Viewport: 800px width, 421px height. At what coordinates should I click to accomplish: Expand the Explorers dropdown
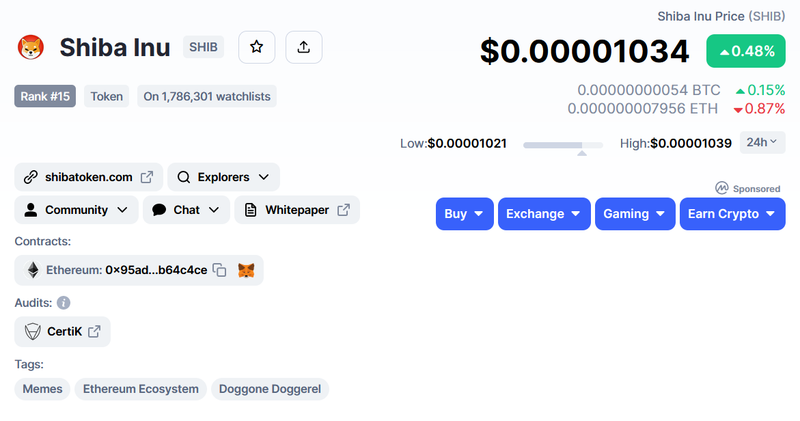tap(223, 177)
